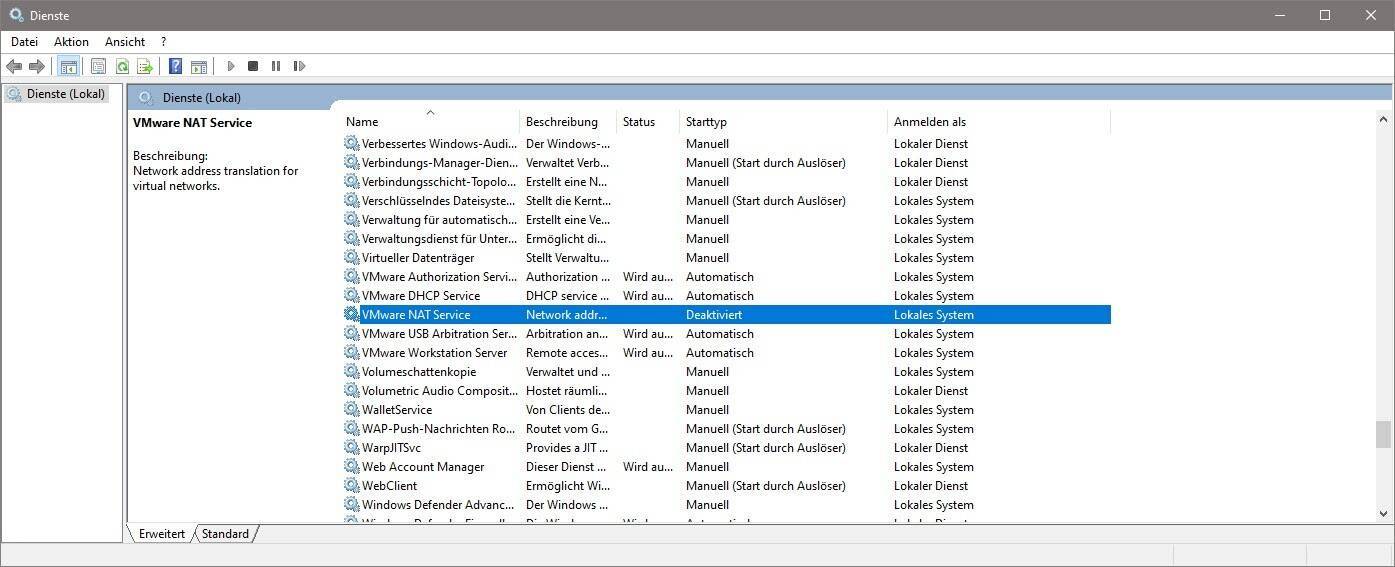Click the Export list toolbar icon
Image resolution: width=1395 pixels, height=567 pixels.
tap(145, 66)
